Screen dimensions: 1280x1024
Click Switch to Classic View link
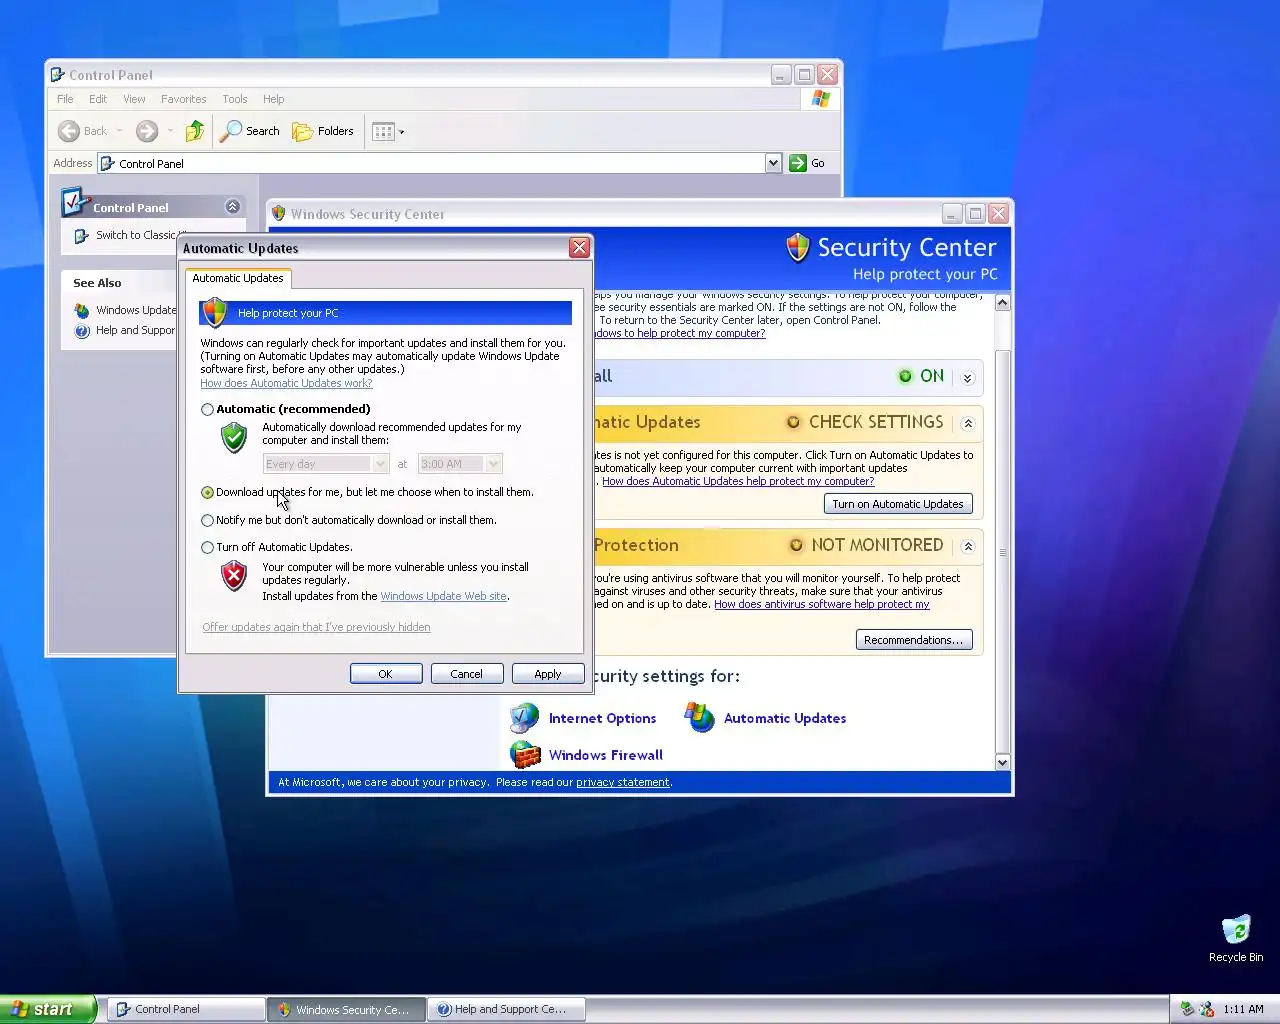[137, 235]
